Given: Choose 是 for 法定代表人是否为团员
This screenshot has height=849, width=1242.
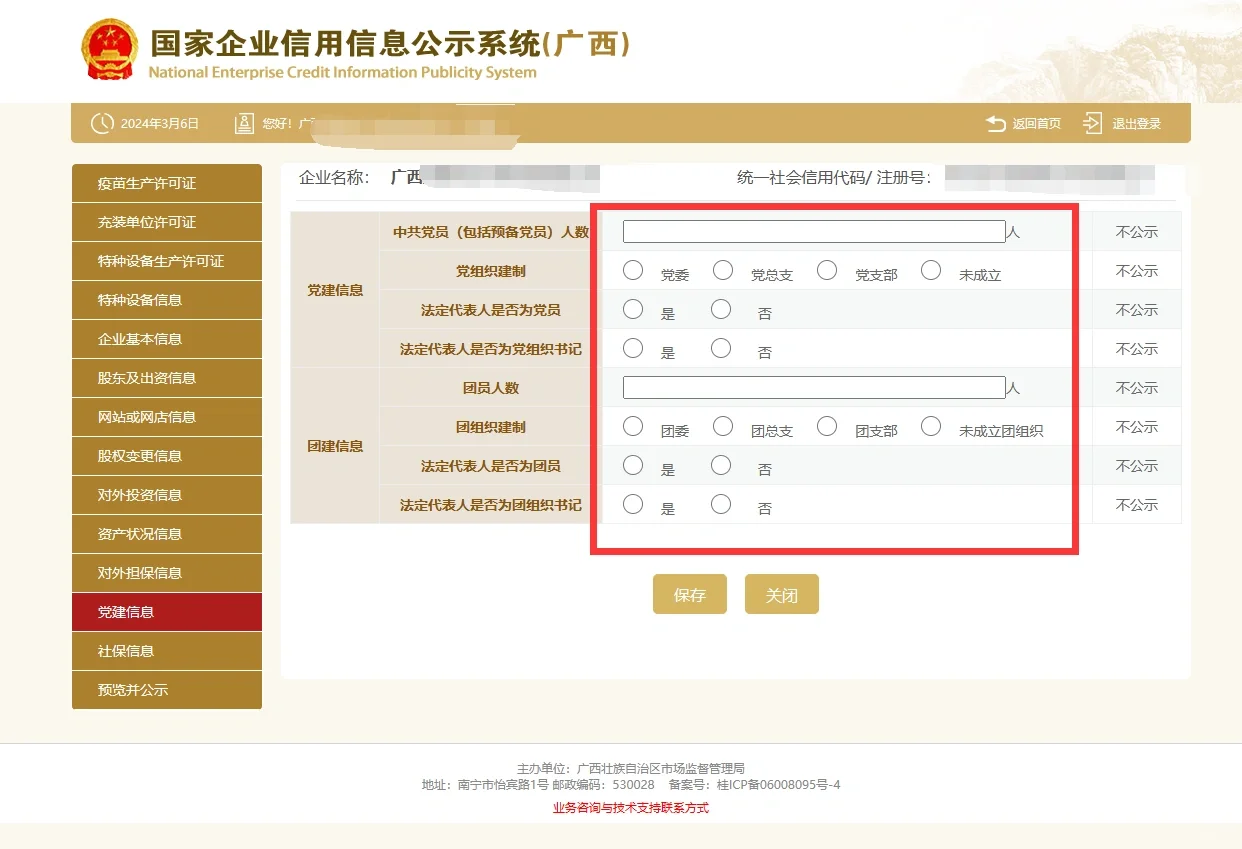Looking at the screenshot, I should click(632, 465).
